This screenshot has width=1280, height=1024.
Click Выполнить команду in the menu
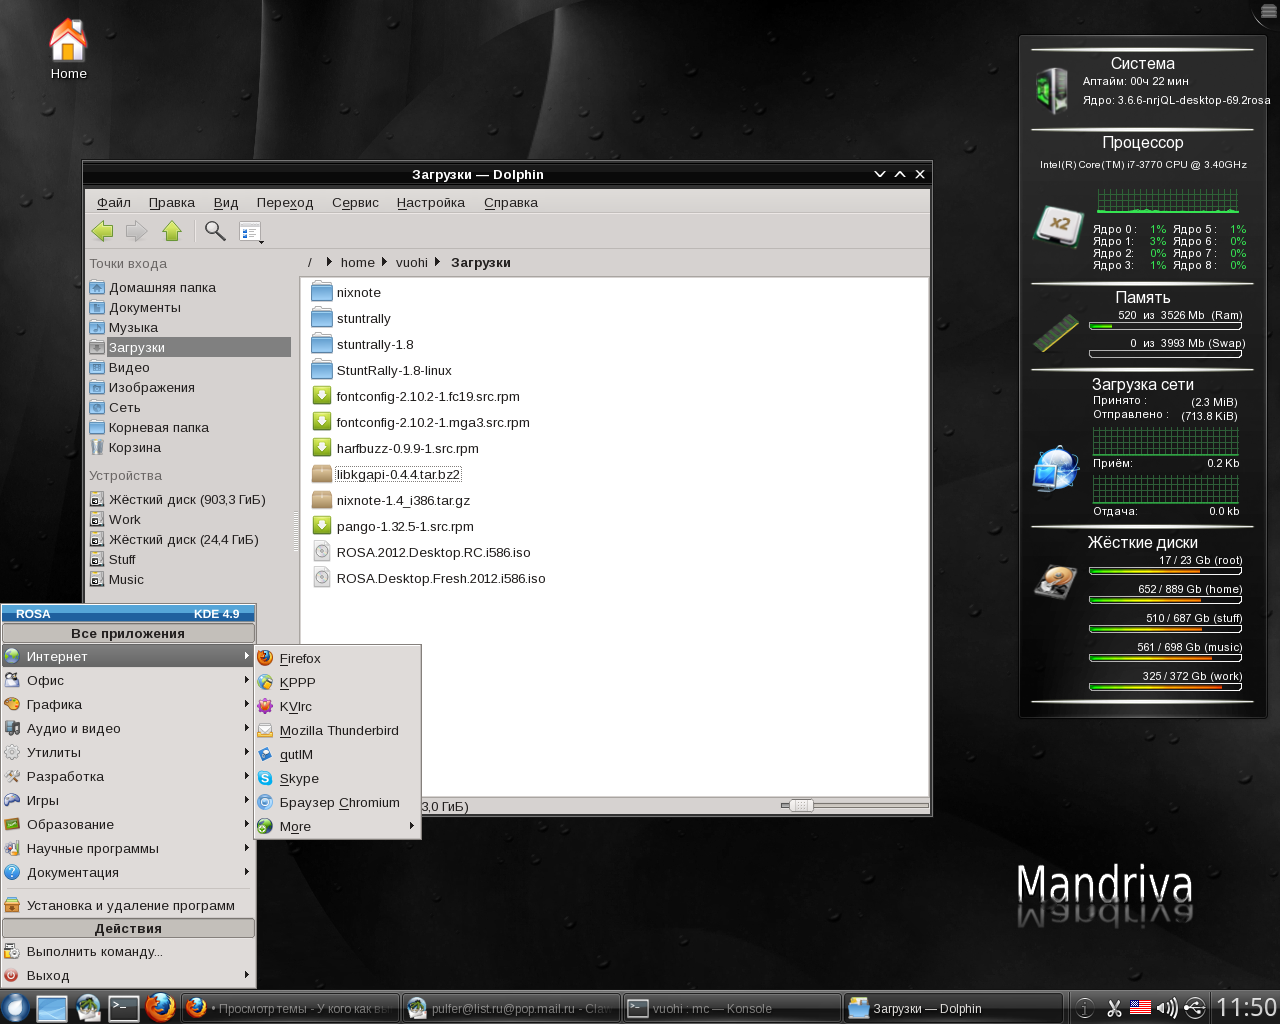point(94,951)
